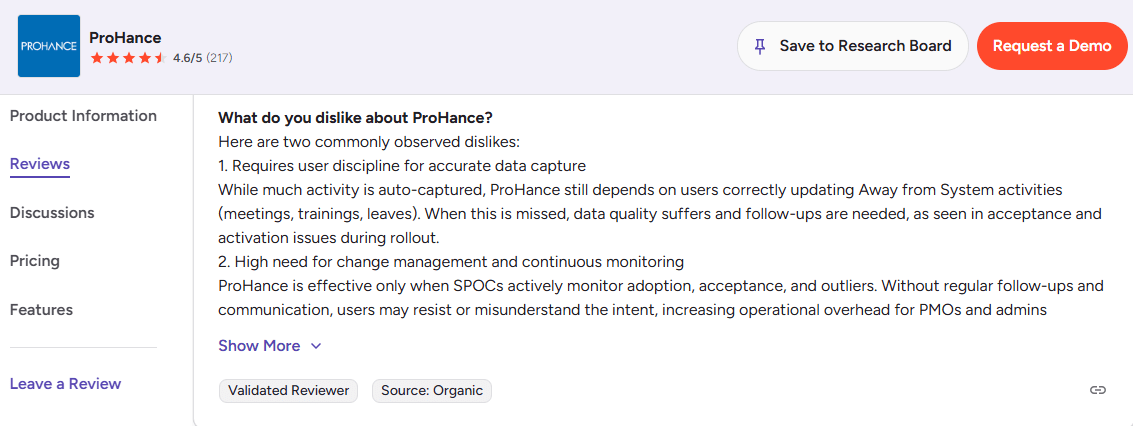Viewport: 1133px width, 426px height.
Task: Click the ProHance logo thumbnail
Action: [x=49, y=46]
